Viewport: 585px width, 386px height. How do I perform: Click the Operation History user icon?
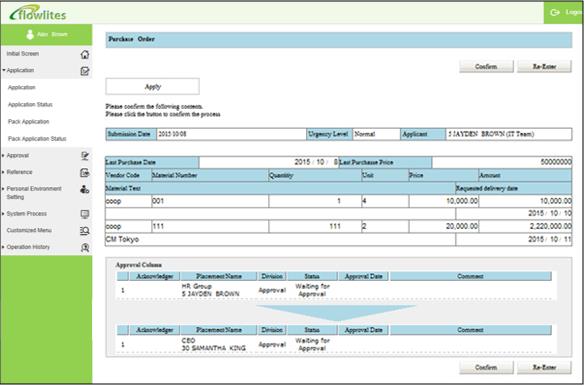tap(85, 248)
